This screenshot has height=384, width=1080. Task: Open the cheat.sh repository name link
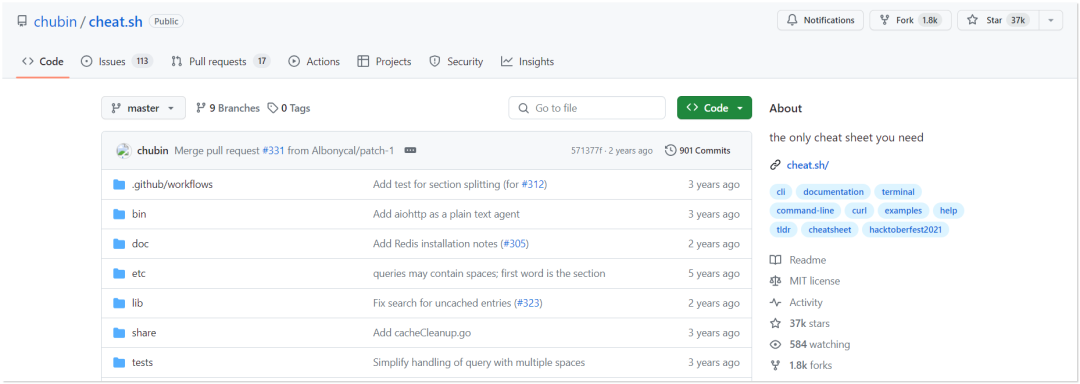[116, 21]
